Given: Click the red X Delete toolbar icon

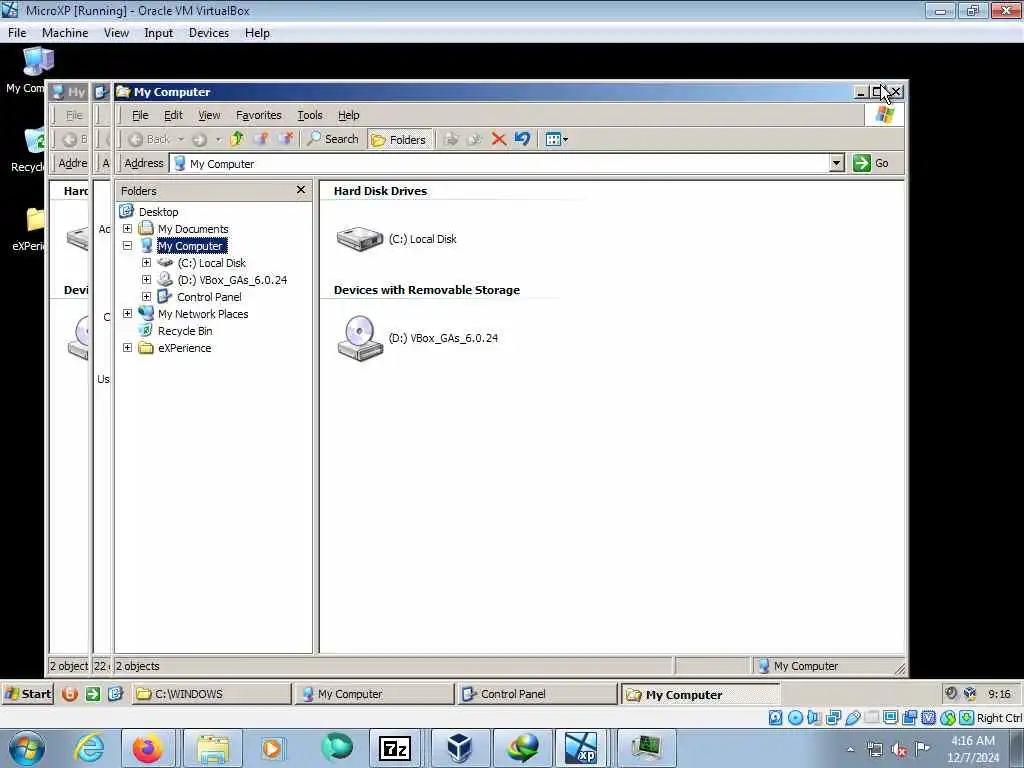Looking at the screenshot, I should point(499,139).
